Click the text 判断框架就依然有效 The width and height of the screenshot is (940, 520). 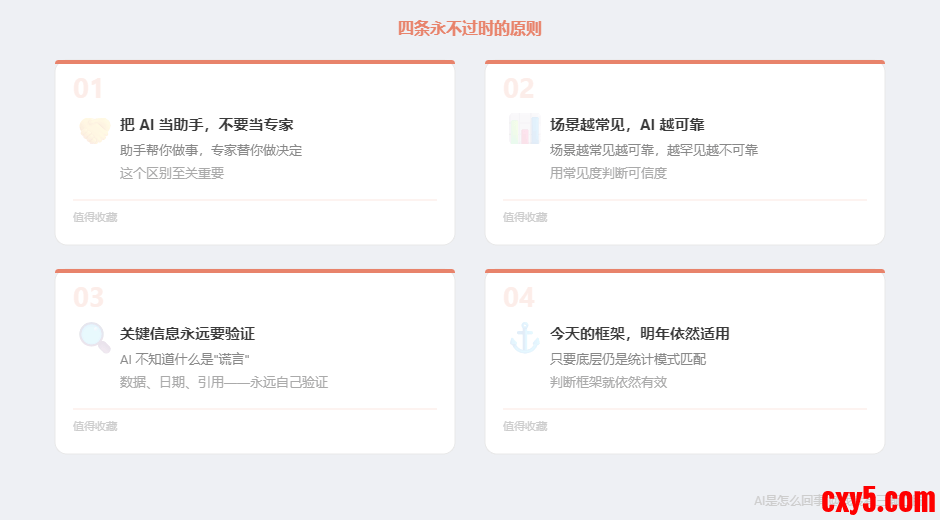click(x=608, y=382)
